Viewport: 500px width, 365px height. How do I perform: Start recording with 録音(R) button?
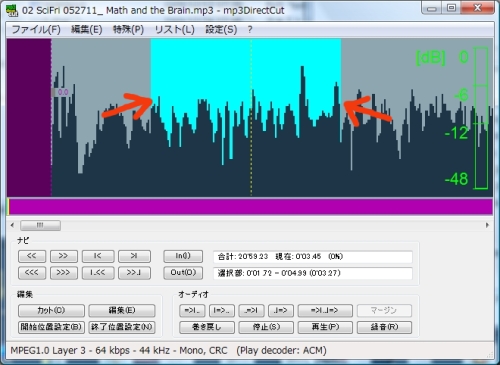click(x=384, y=327)
